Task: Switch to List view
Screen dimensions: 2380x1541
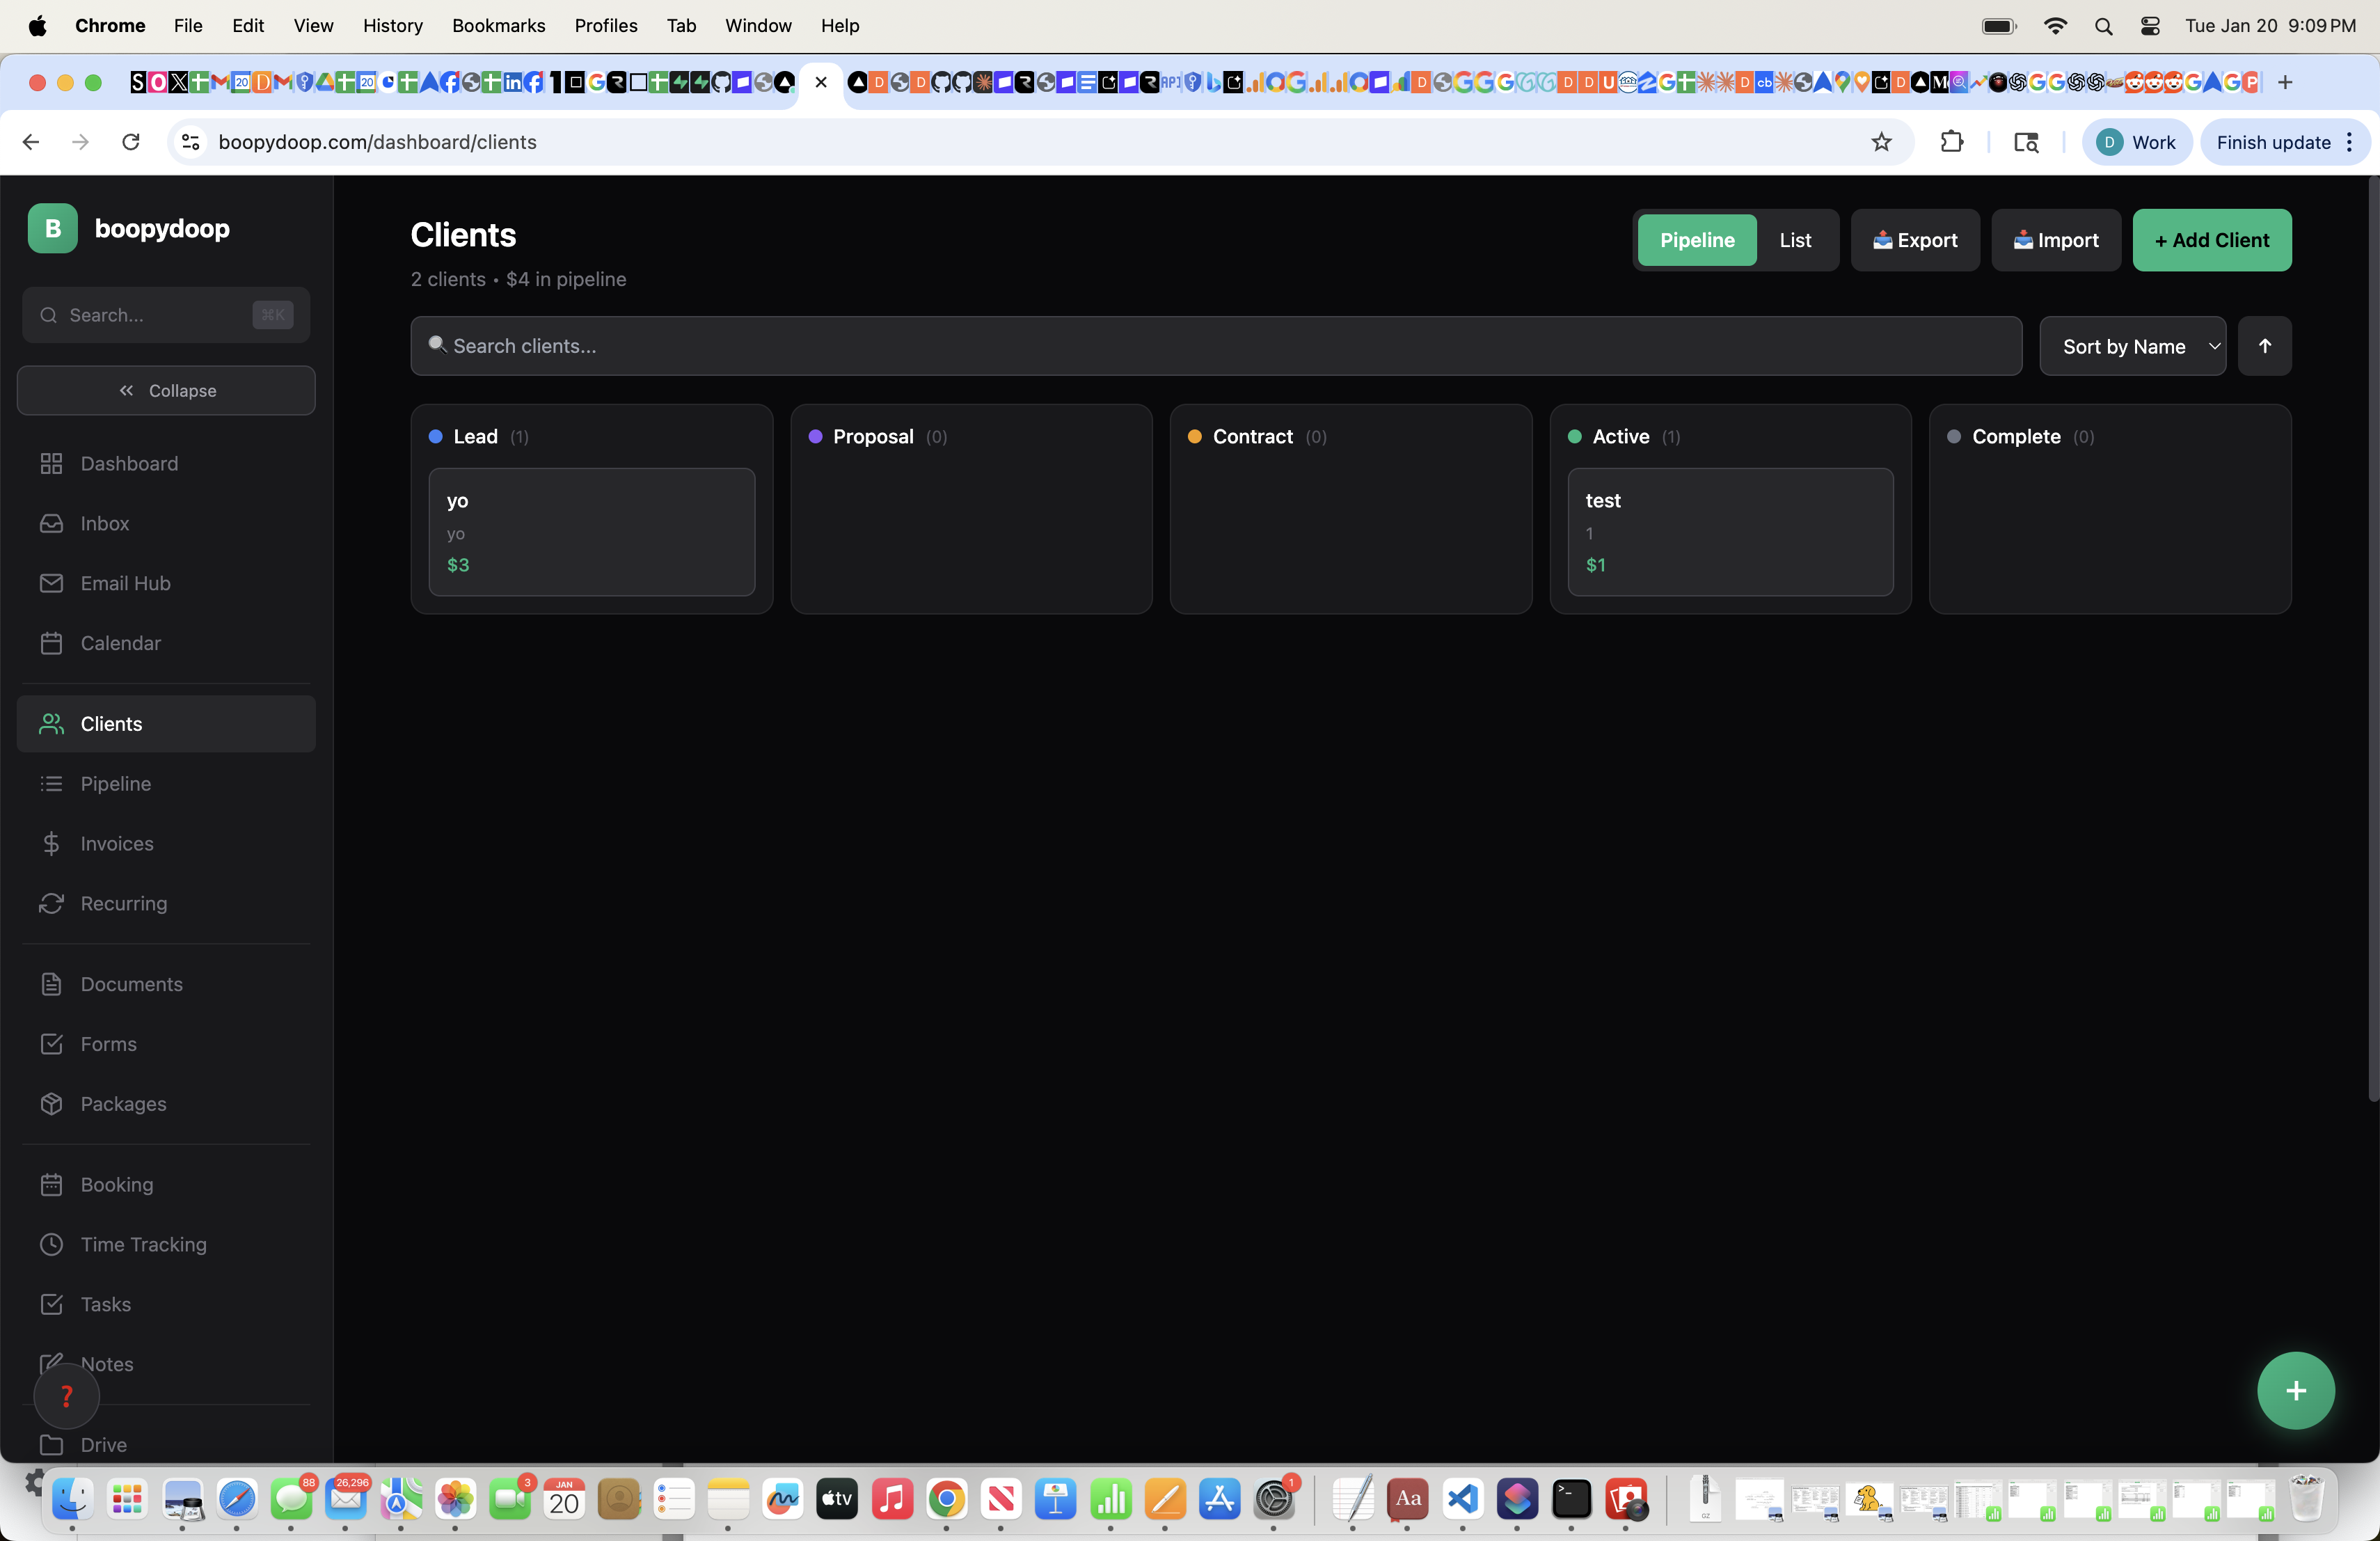Action: [1794, 240]
